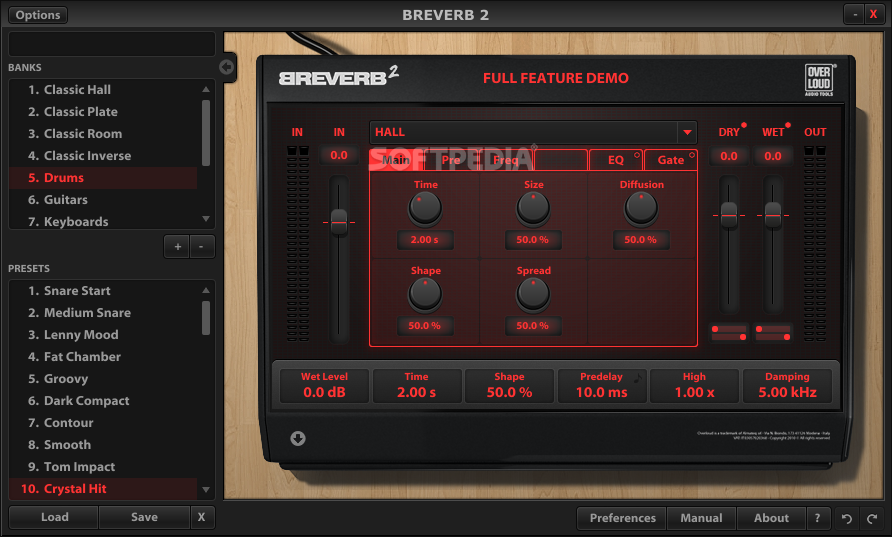Open the HALL algorithm selector field
Image resolution: width=892 pixels, height=537 pixels.
click(533, 133)
